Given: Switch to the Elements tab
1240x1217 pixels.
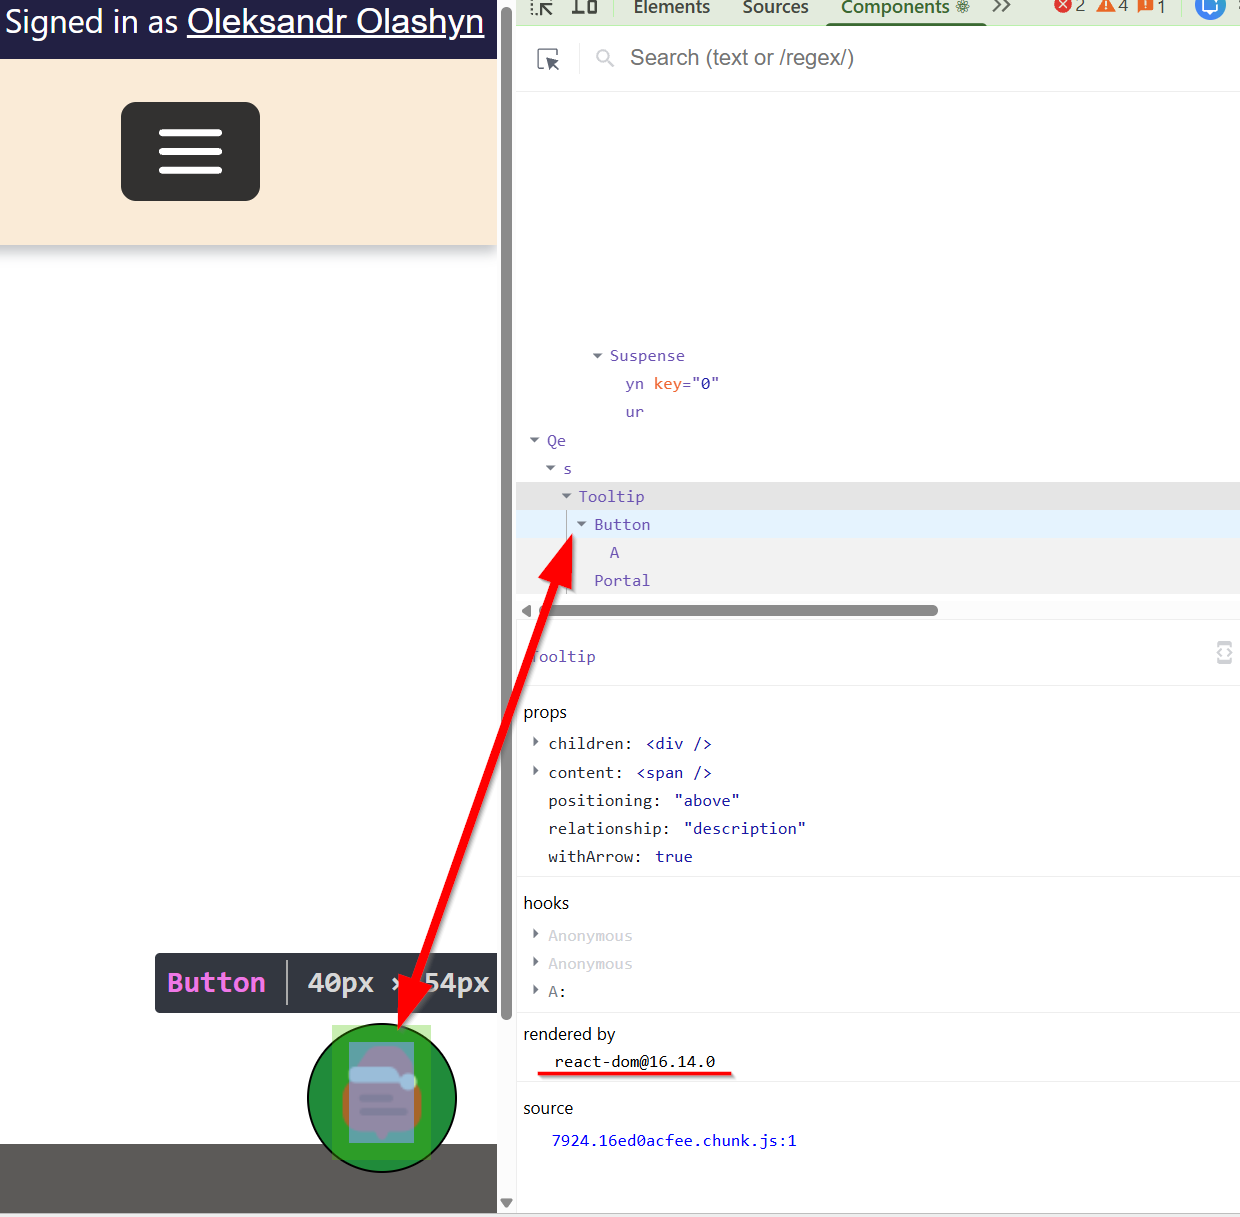Looking at the screenshot, I should pyautogui.click(x=670, y=8).
